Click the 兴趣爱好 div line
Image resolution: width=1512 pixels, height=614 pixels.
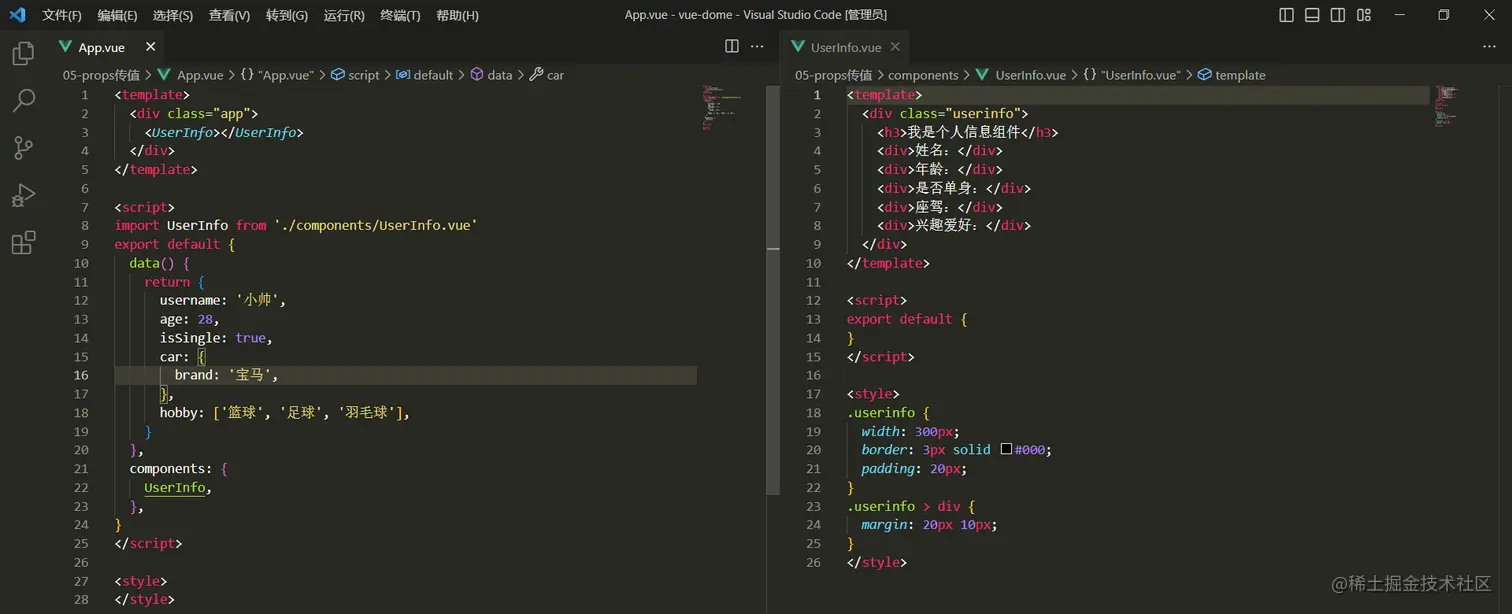(x=954, y=226)
